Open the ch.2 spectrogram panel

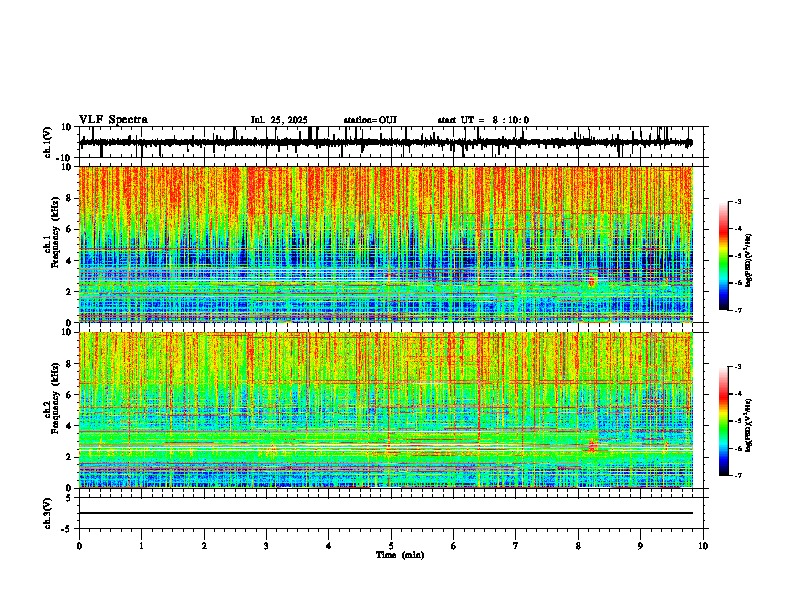coord(386,410)
